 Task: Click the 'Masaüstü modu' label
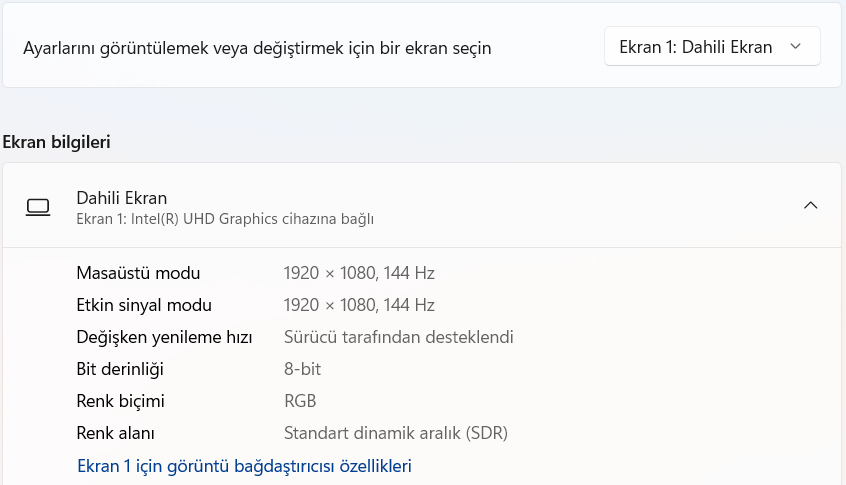coord(138,273)
